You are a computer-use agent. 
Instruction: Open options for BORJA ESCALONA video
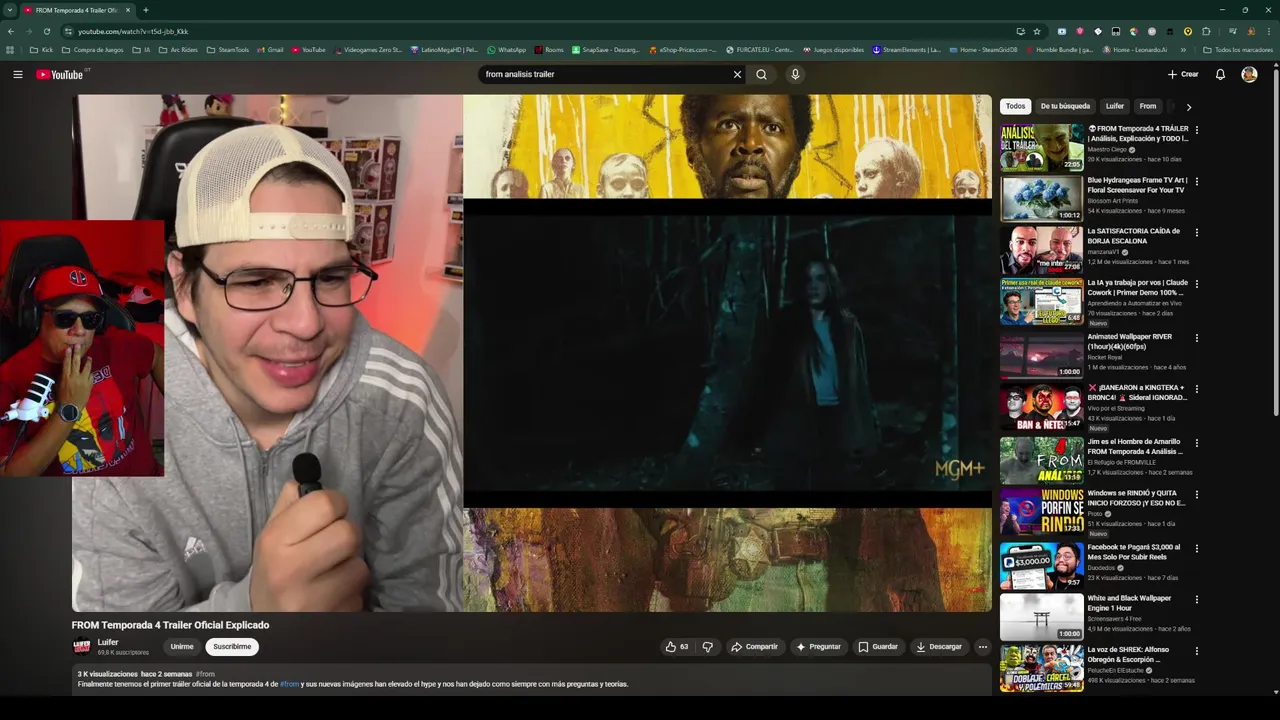1196,232
